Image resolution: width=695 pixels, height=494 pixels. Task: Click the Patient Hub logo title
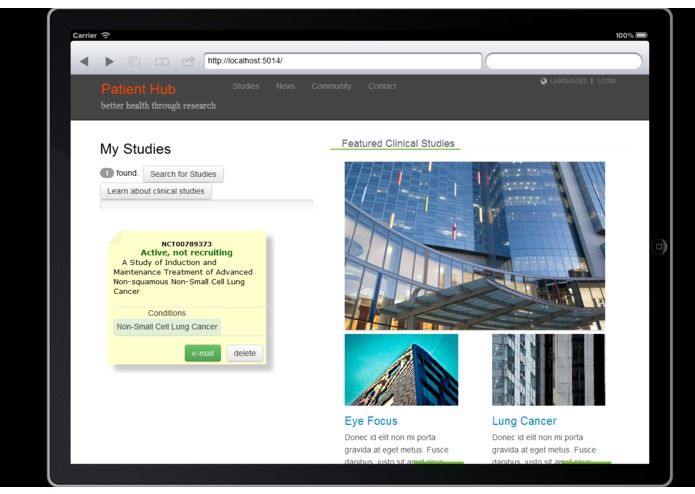[138, 89]
